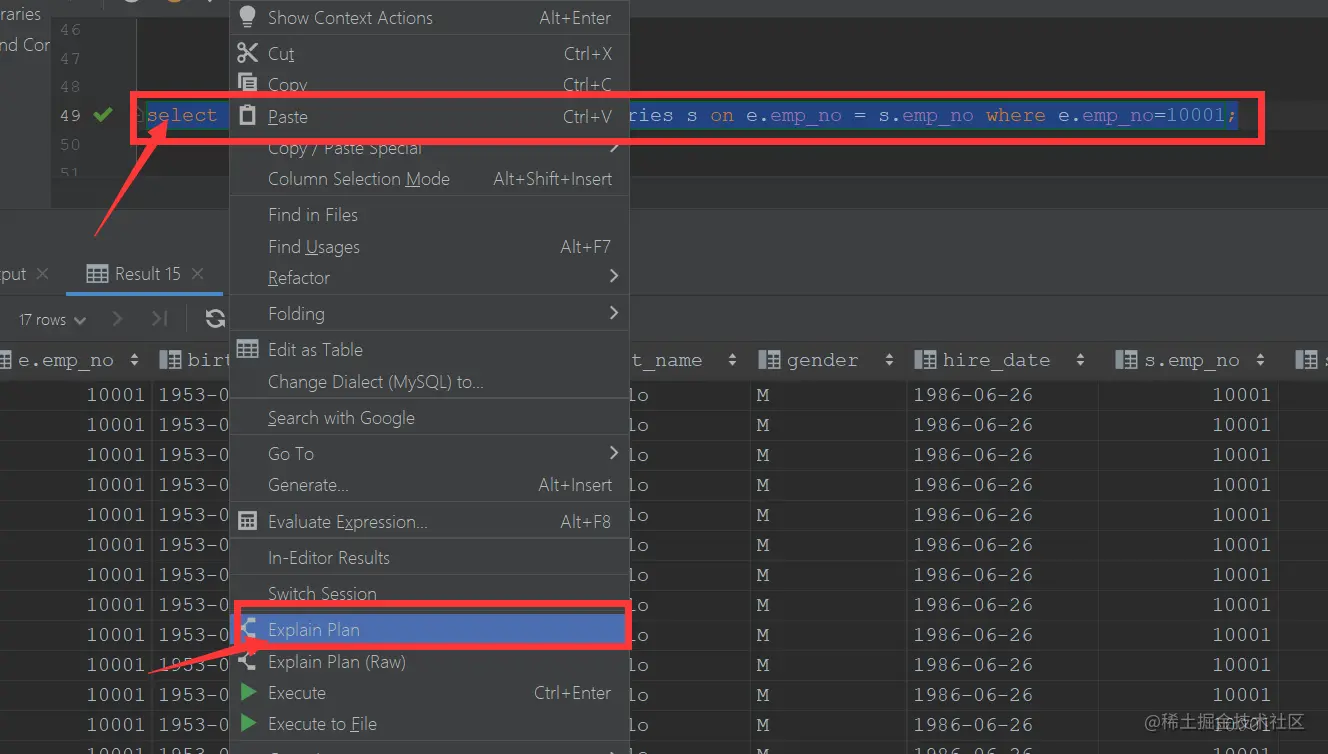This screenshot has width=1328, height=754.
Task: Close the Result 15 tab
Action: pos(197,273)
